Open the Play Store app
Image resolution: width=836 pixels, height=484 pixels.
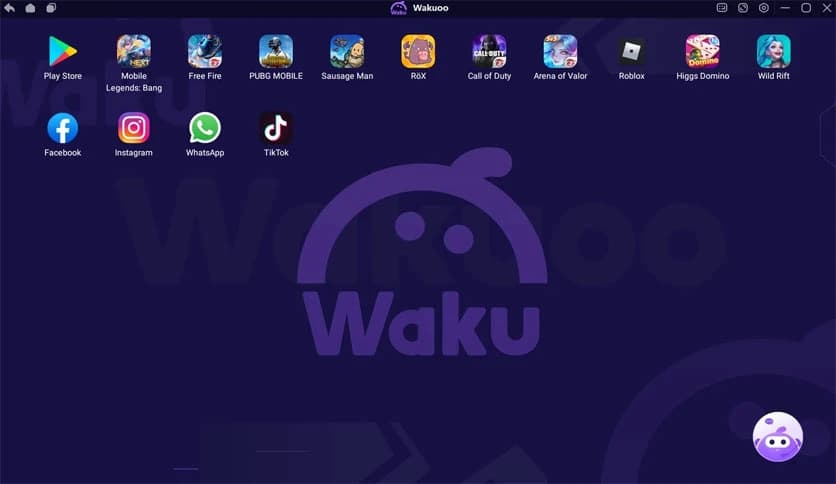(63, 51)
